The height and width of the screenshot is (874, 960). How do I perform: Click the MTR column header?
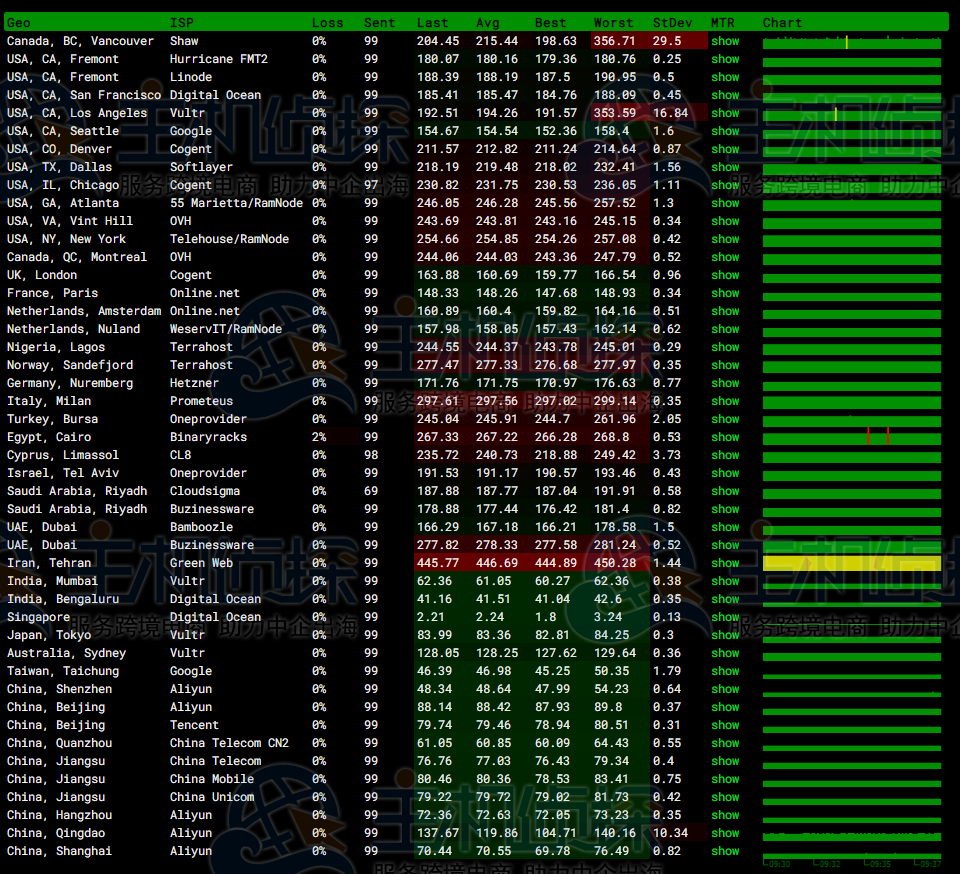722,23
